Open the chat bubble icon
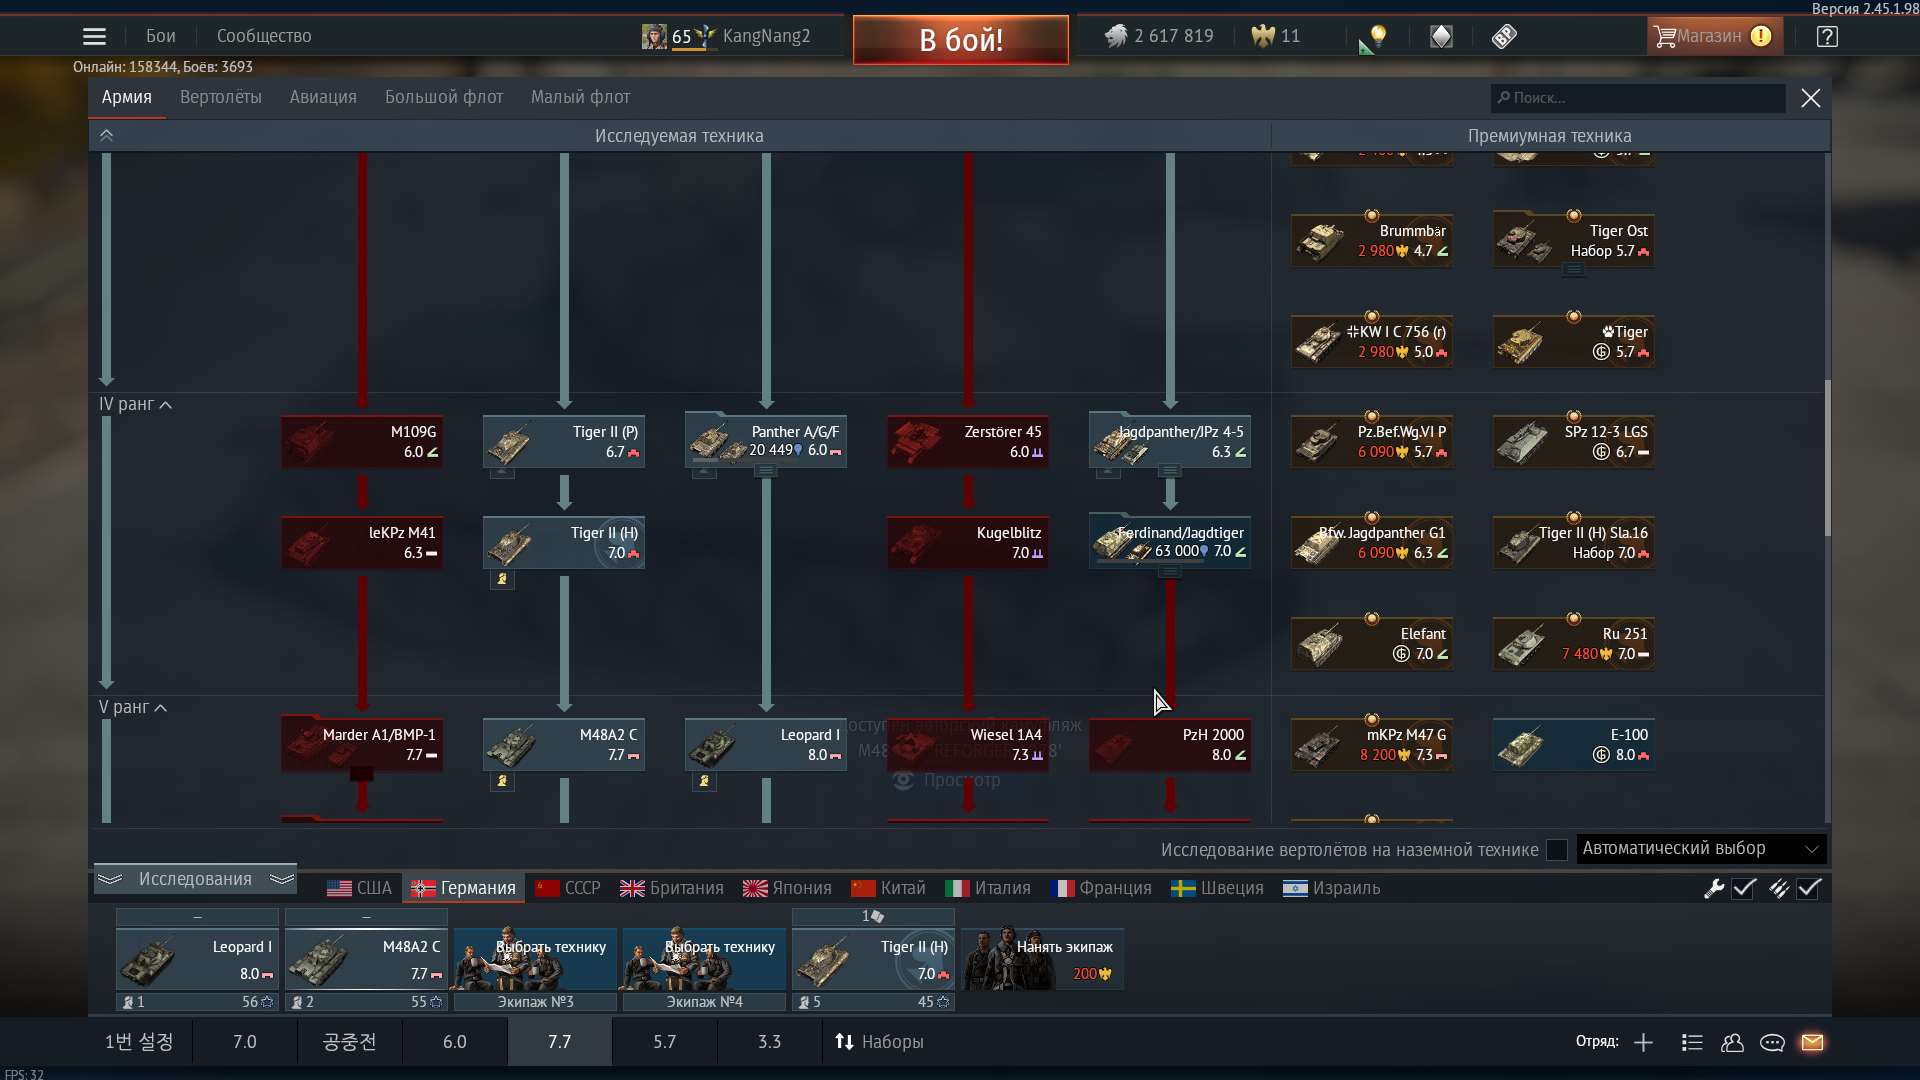This screenshot has height=1080, width=1920. click(1772, 1042)
